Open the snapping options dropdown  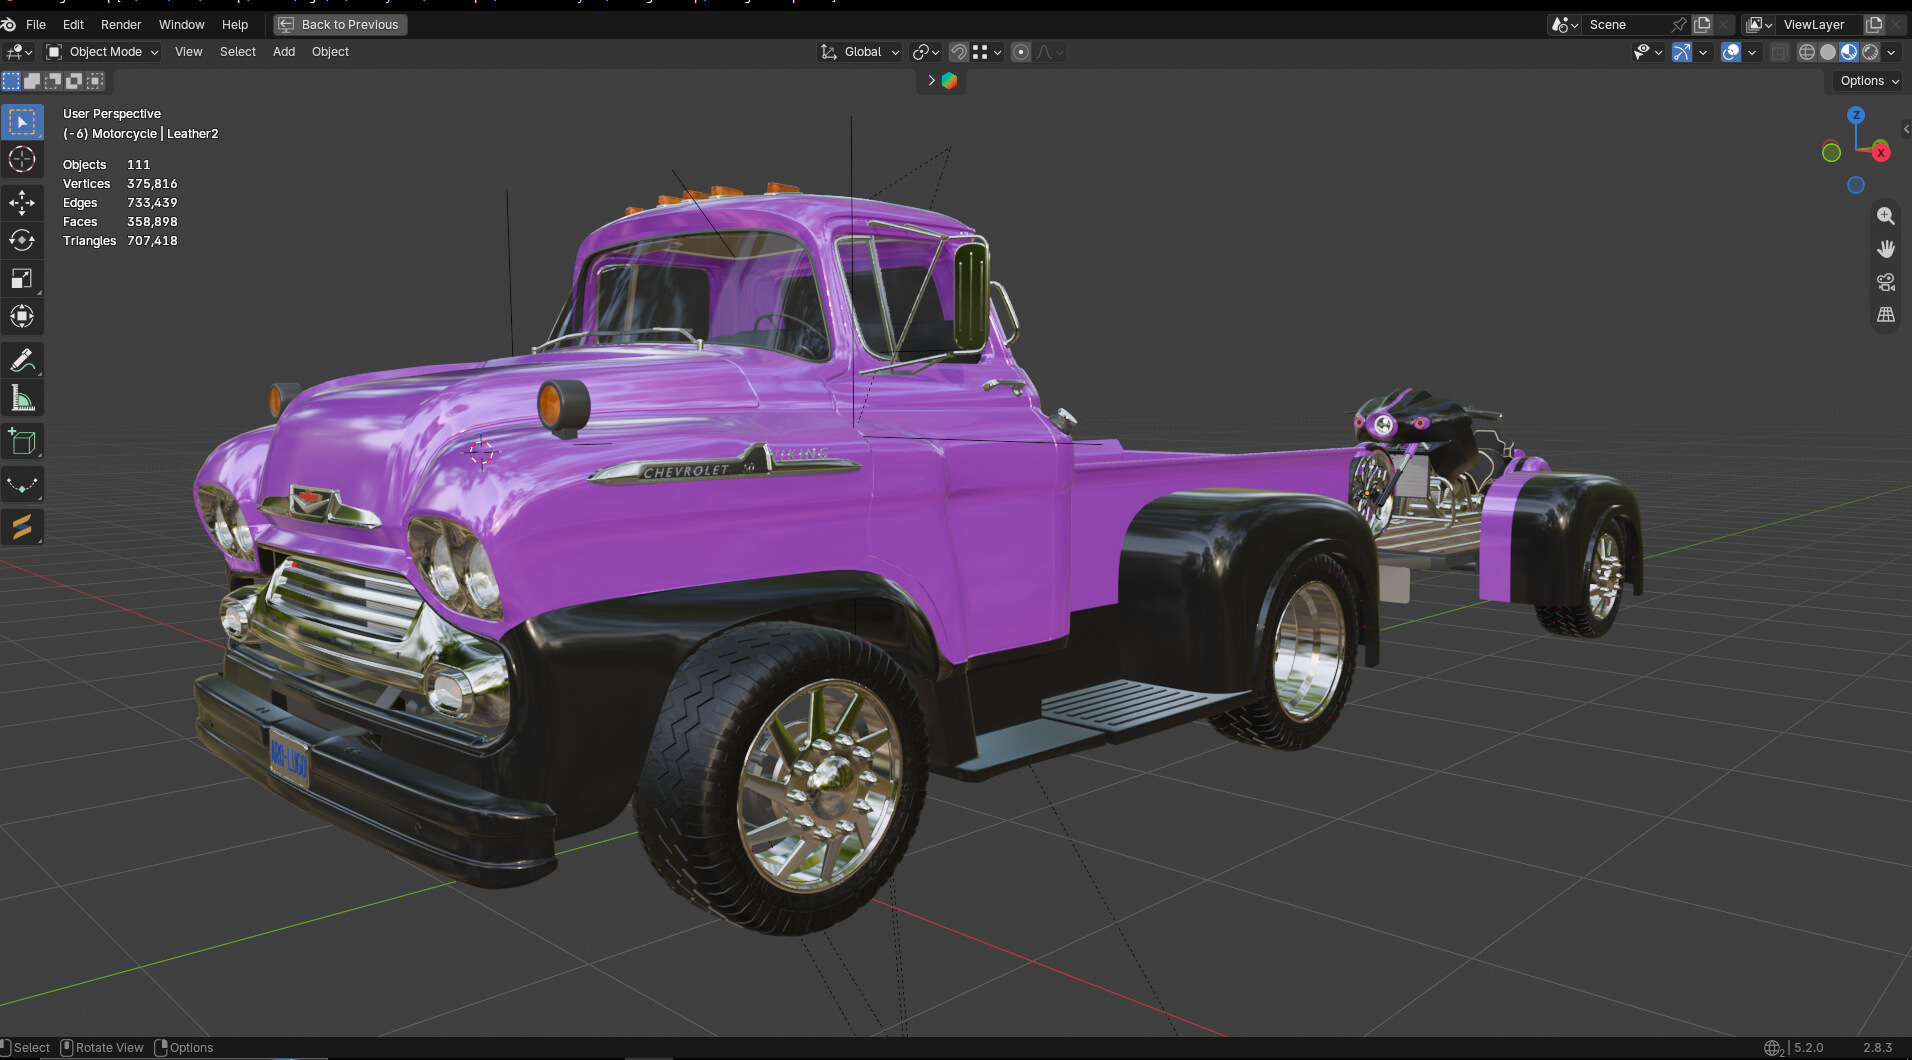tap(987, 52)
